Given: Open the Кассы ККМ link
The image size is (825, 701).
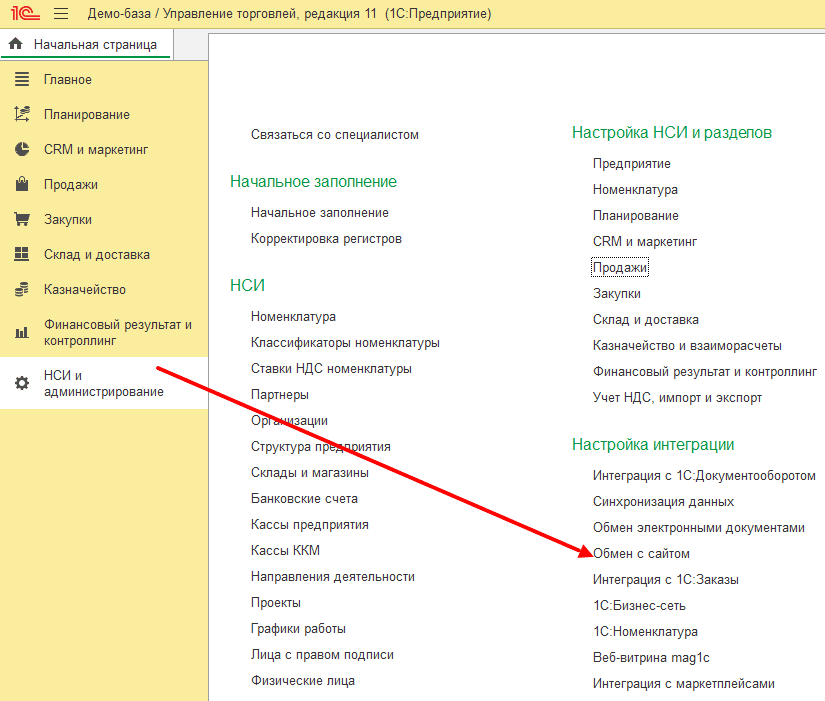Looking at the screenshot, I should point(285,550).
